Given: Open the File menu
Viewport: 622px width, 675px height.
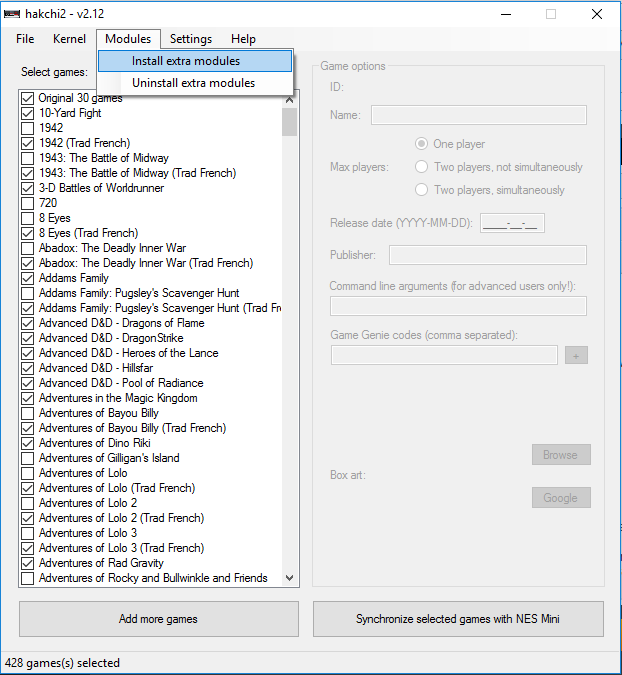Looking at the screenshot, I should pos(25,39).
